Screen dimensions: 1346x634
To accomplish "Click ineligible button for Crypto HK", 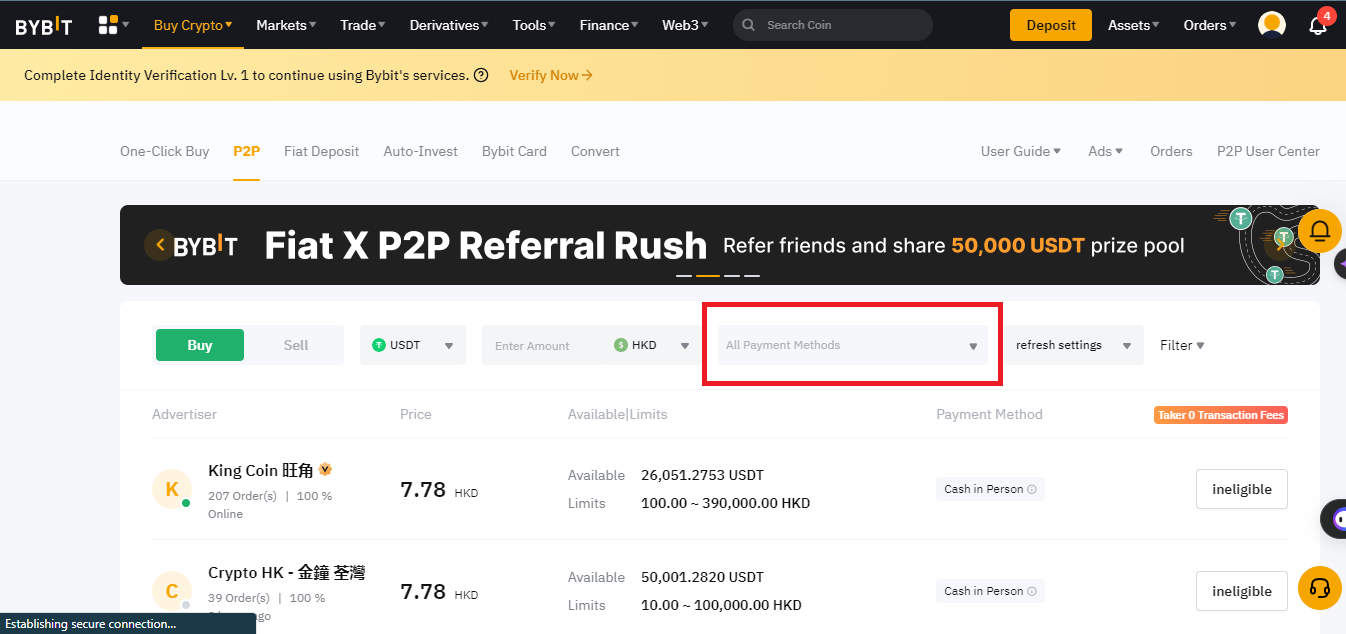I will tap(1242, 591).
